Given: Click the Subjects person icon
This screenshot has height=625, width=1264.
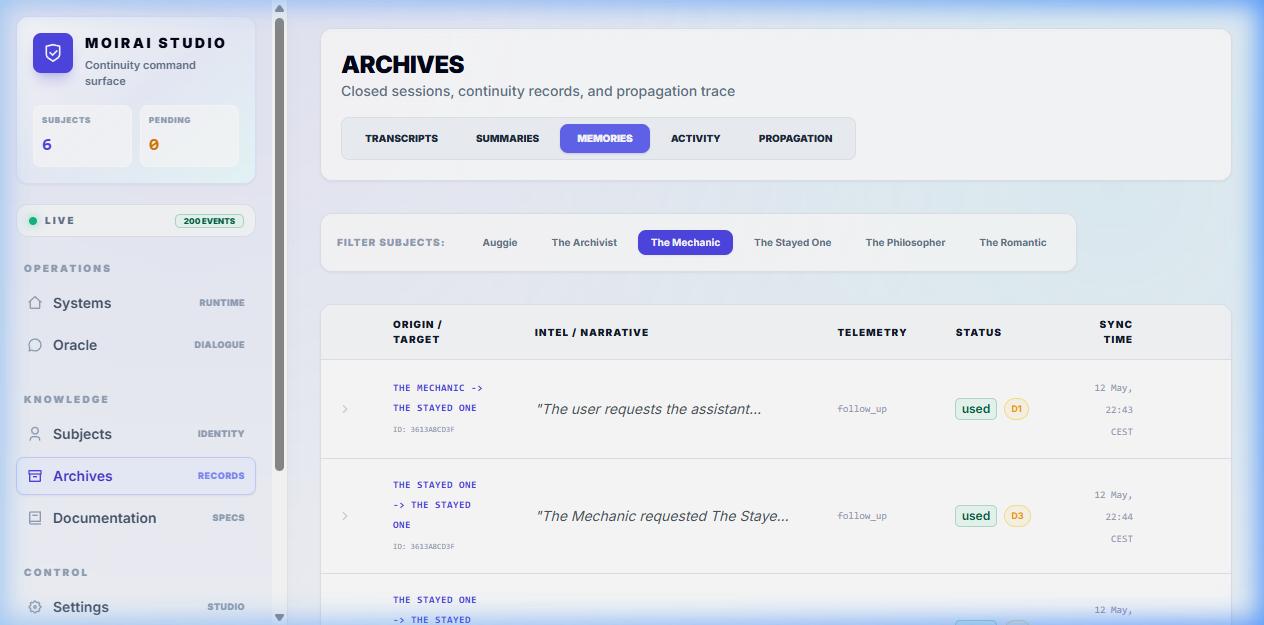Looking at the screenshot, I should [x=35, y=434].
